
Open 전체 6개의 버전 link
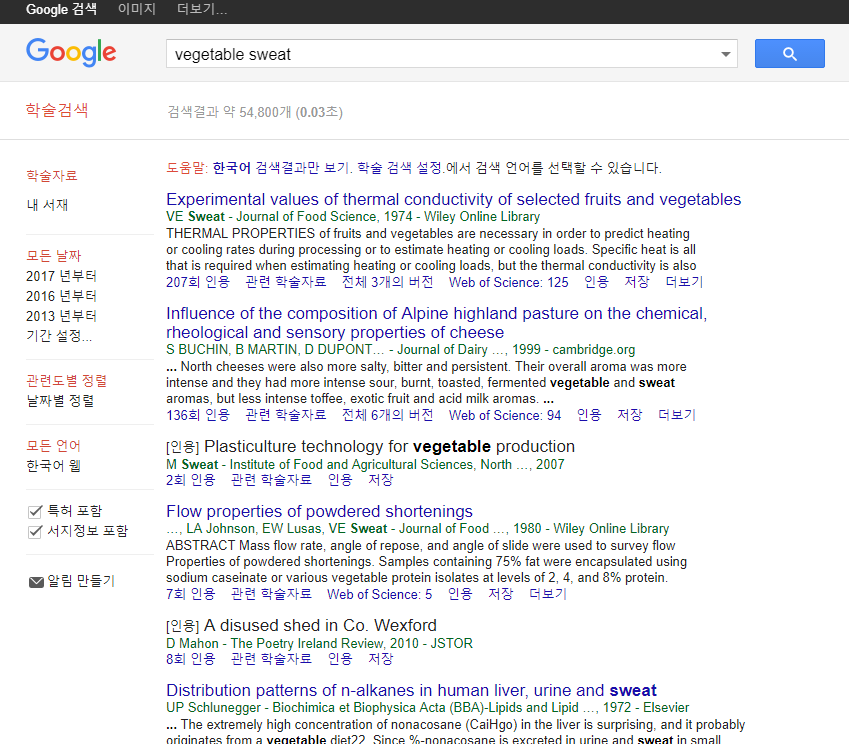pyautogui.click(x=387, y=415)
